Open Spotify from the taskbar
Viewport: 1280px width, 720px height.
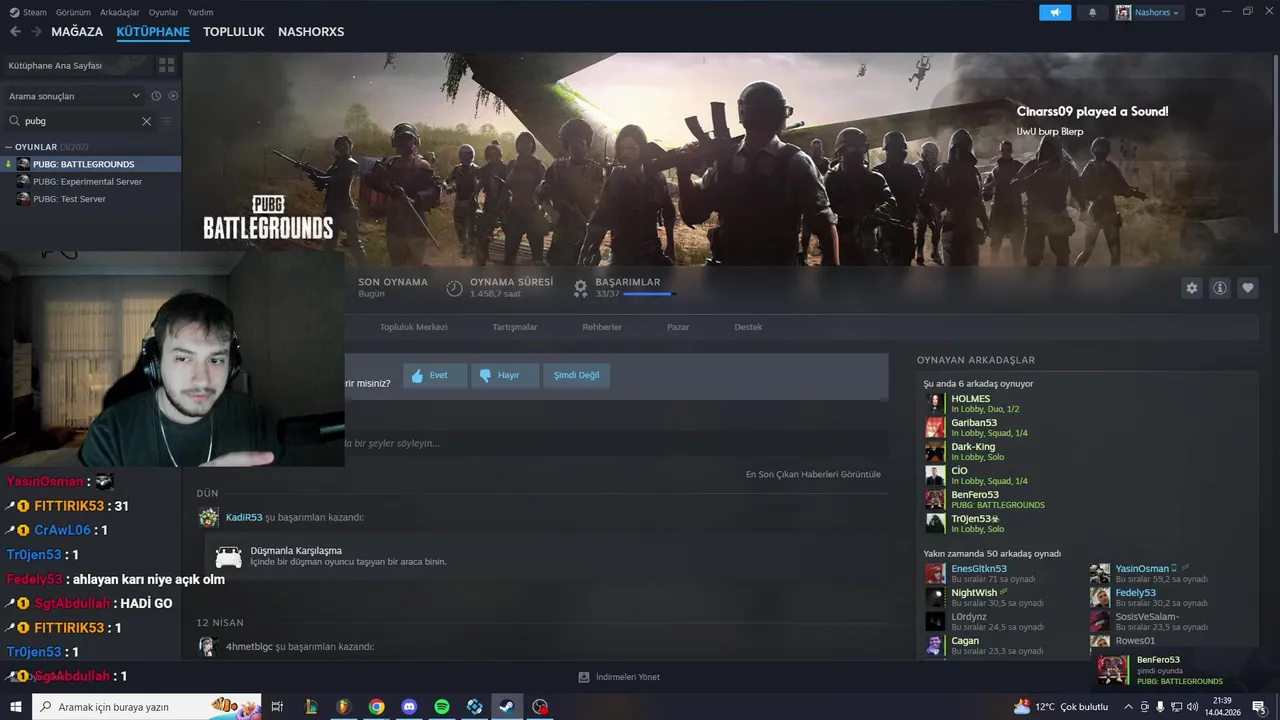[x=442, y=706]
